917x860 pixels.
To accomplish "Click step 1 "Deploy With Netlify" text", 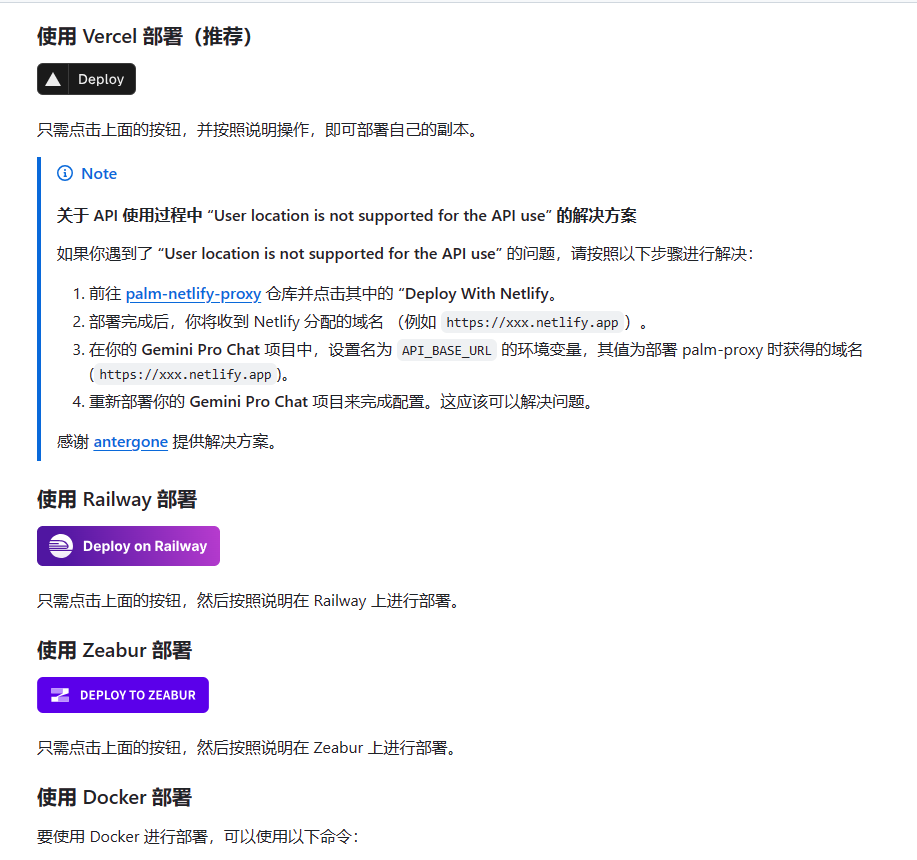I will pos(477,293).
